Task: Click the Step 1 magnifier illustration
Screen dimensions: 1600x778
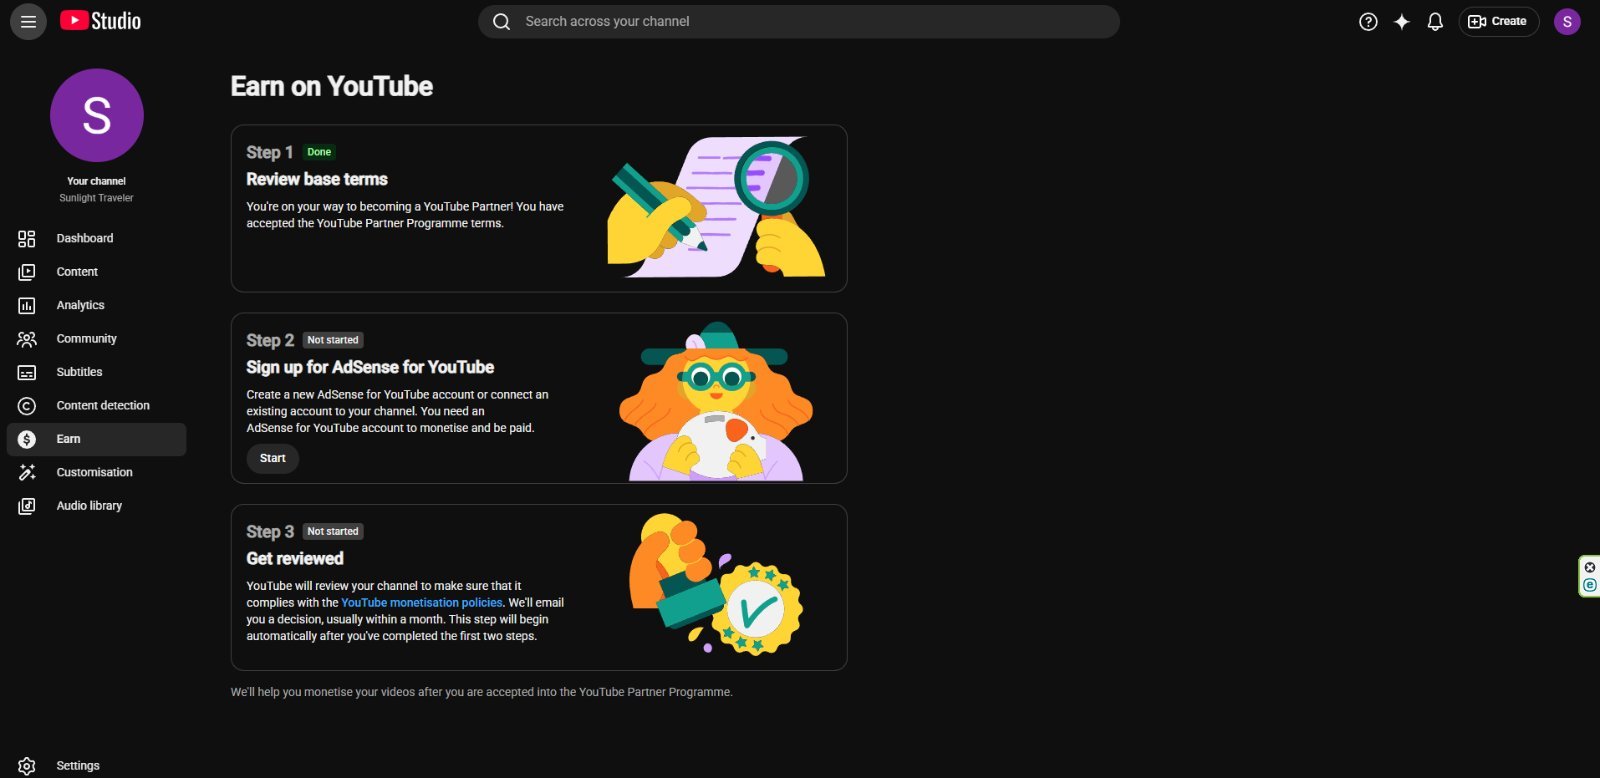Action: point(716,207)
